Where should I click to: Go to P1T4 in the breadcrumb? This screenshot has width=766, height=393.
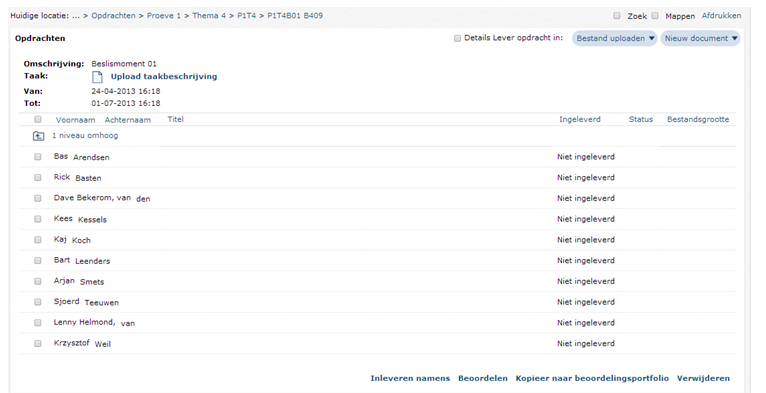247,16
